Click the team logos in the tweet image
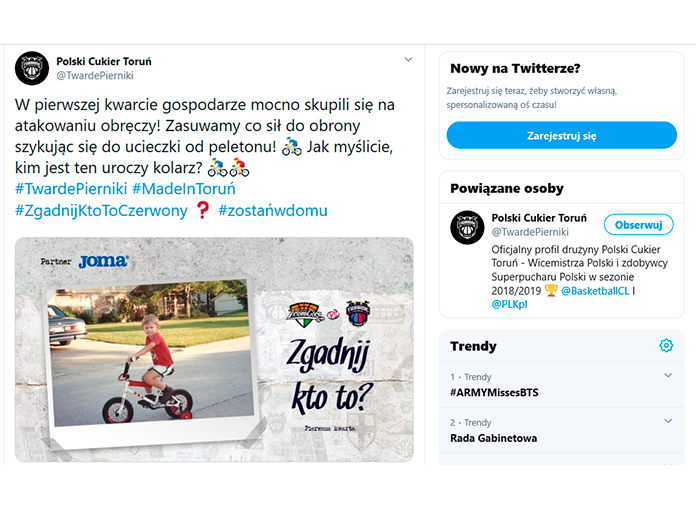696x518 pixels. [x=329, y=312]
